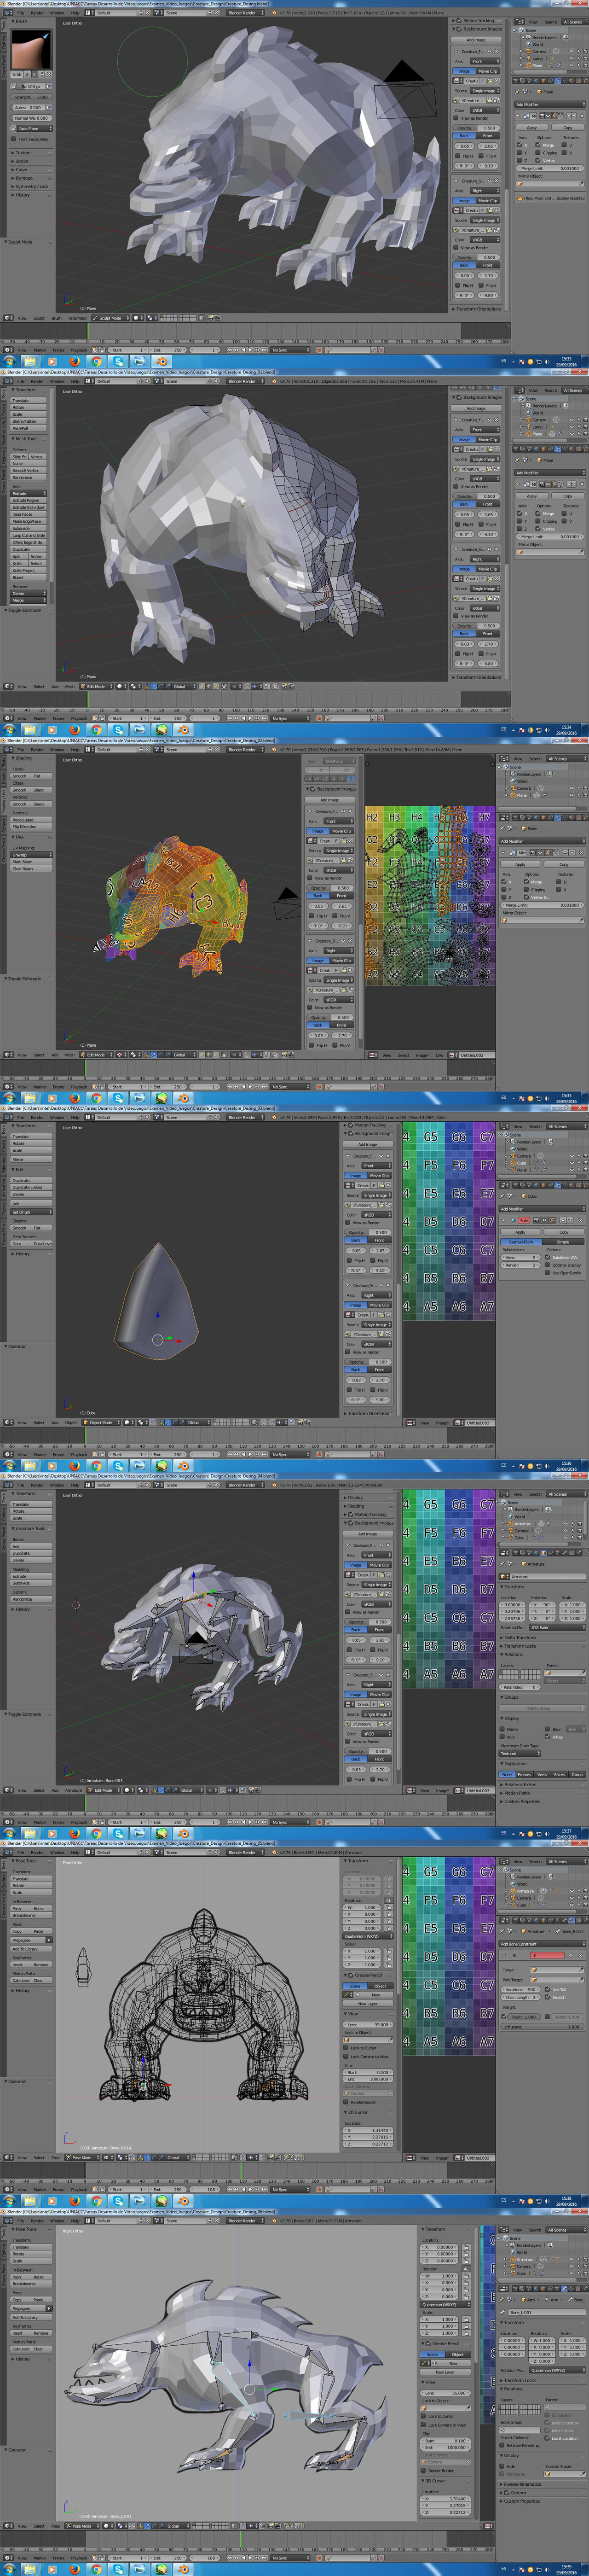Click Smooth Vertex in Edit Mode mesh tools
Image resolution: width=589 pixels, height=2576 pixels.
pyautogui.click(x=28, y=470)
